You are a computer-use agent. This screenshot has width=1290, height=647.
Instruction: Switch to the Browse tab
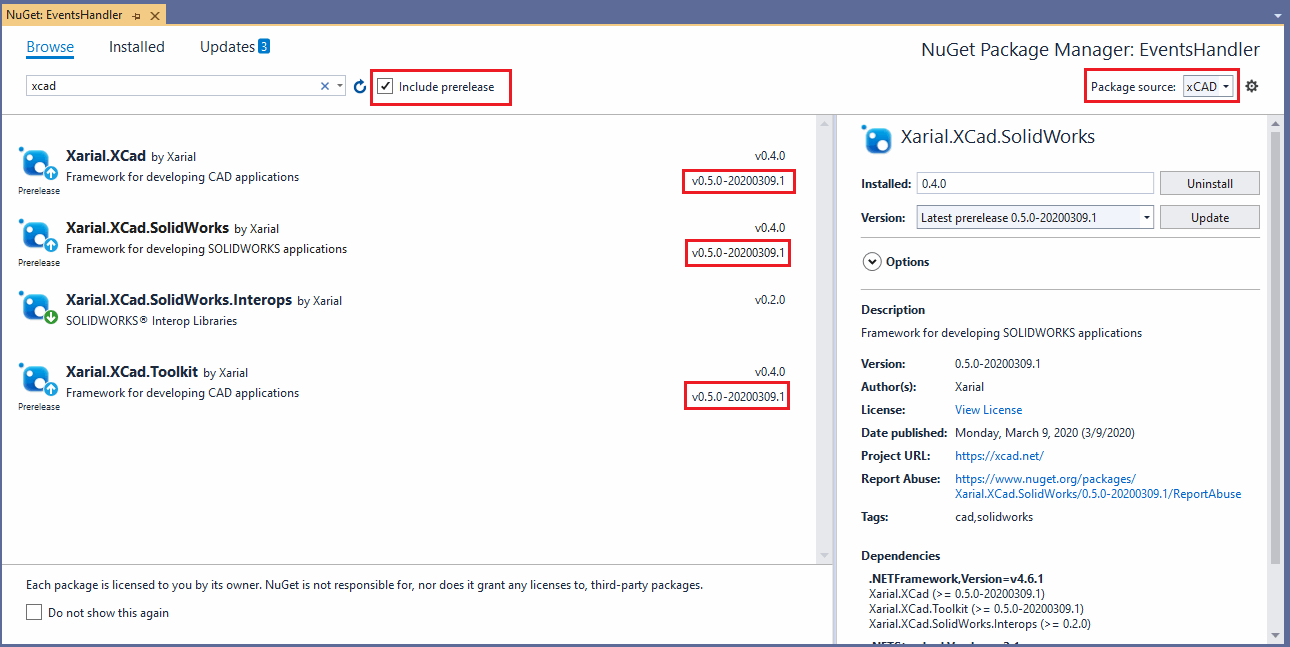(x=50, y=47)
